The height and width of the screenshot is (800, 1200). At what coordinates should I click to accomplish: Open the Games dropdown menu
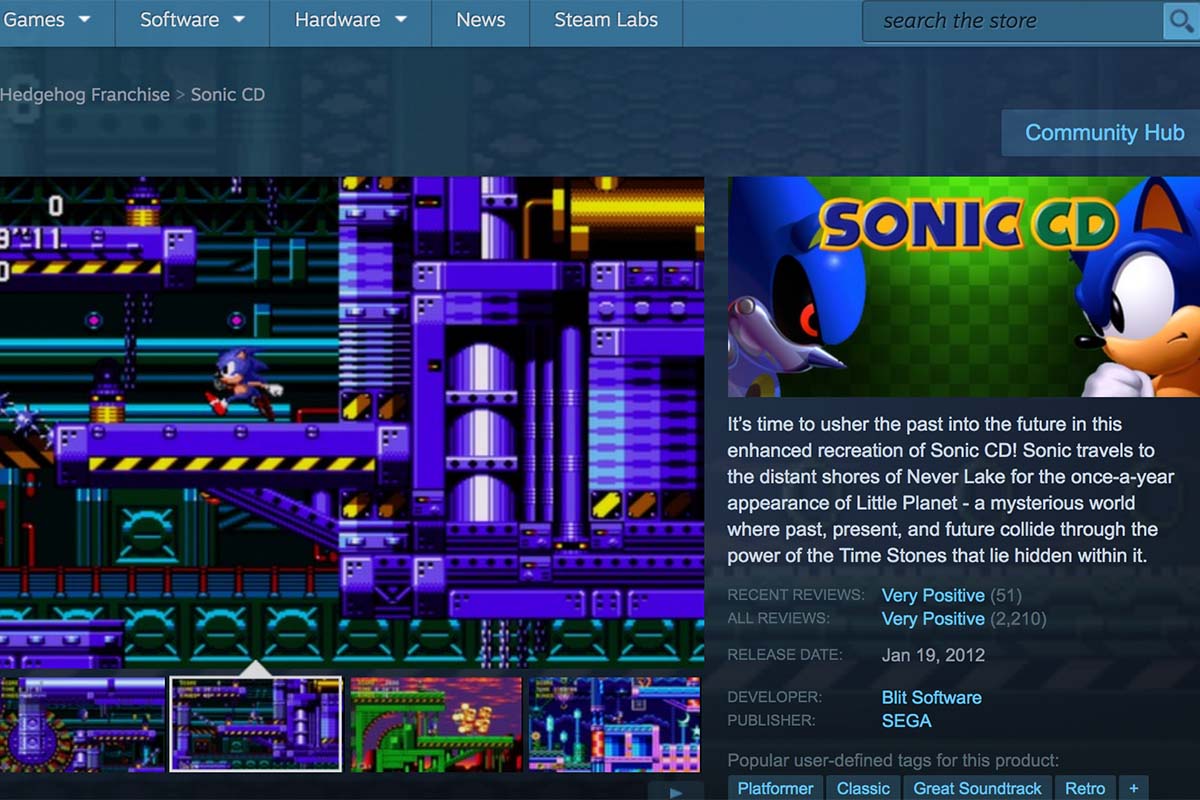(x=45, y=20)
